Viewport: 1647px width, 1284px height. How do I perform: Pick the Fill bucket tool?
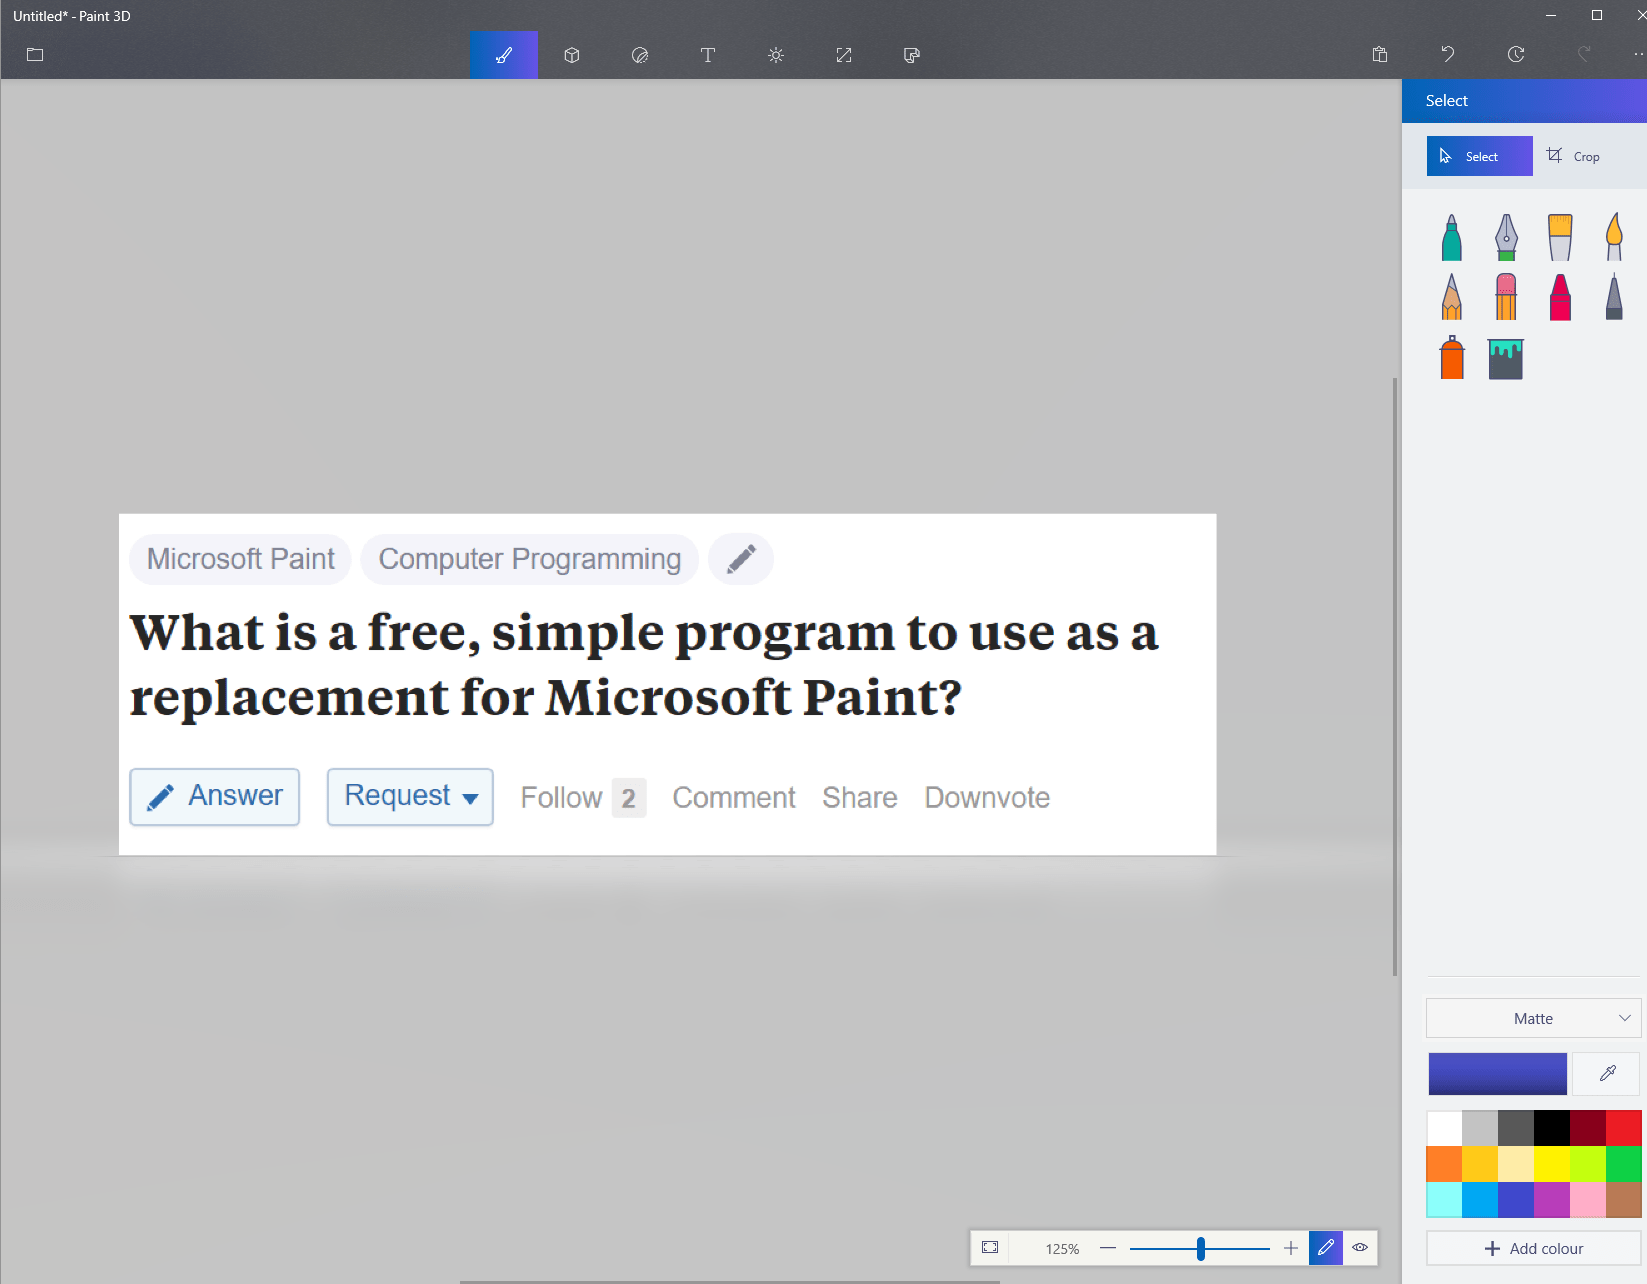click(x=1506, y=359)
